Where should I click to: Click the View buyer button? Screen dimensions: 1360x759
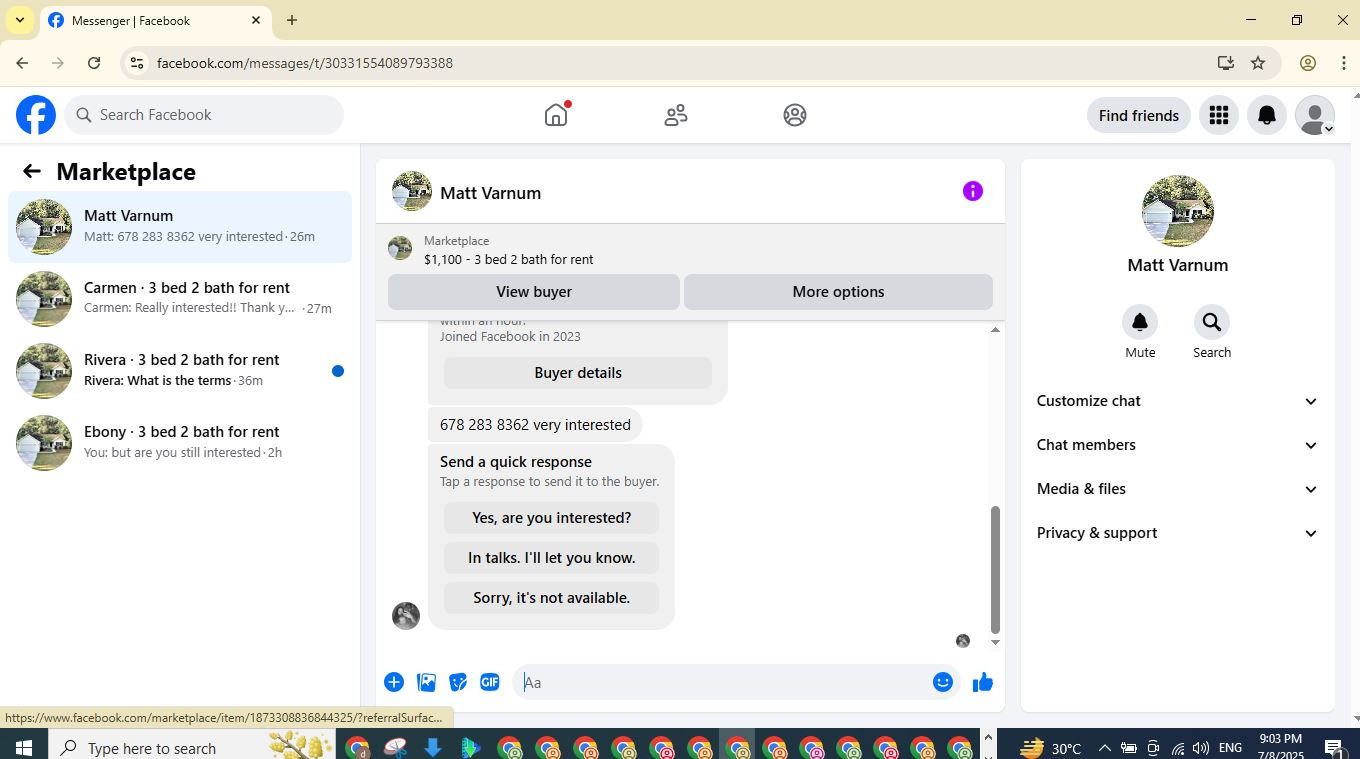click(534, 292)
